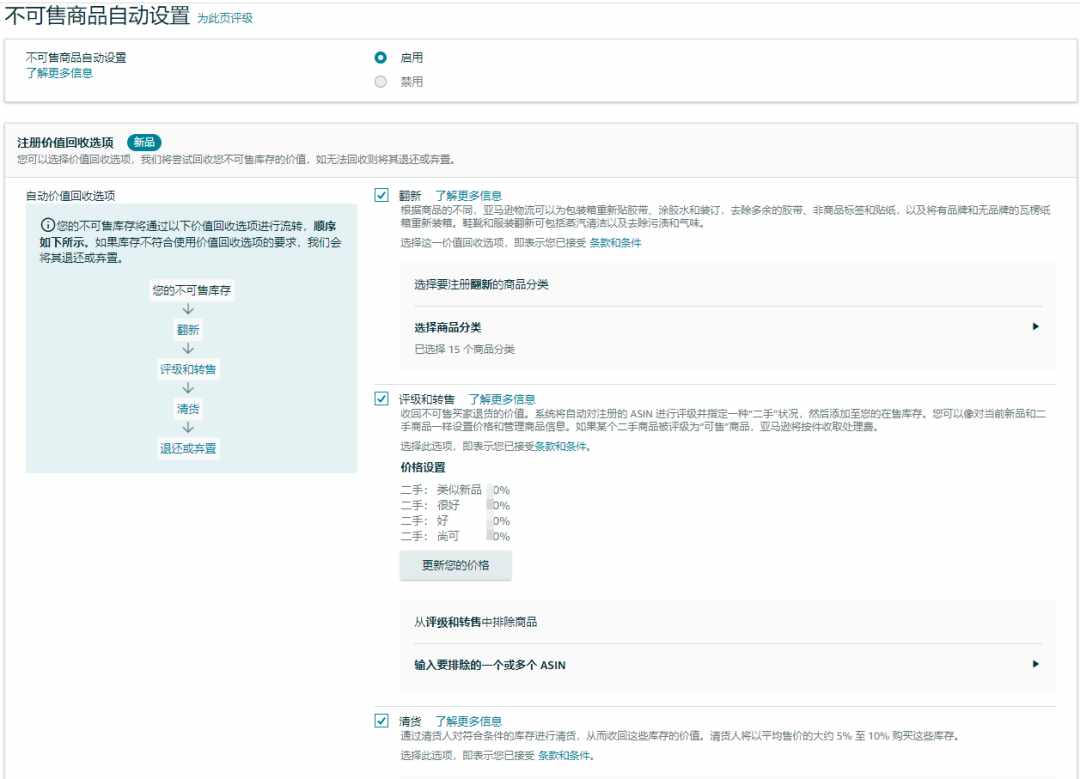This screenshot has width=1080, height=779.
Task: Uncheck the 翻新 checkbox
Action: click(382, 196)
